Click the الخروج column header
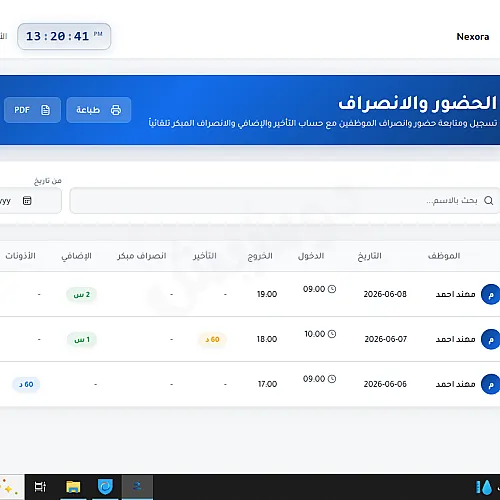 (x=260, y=256)
